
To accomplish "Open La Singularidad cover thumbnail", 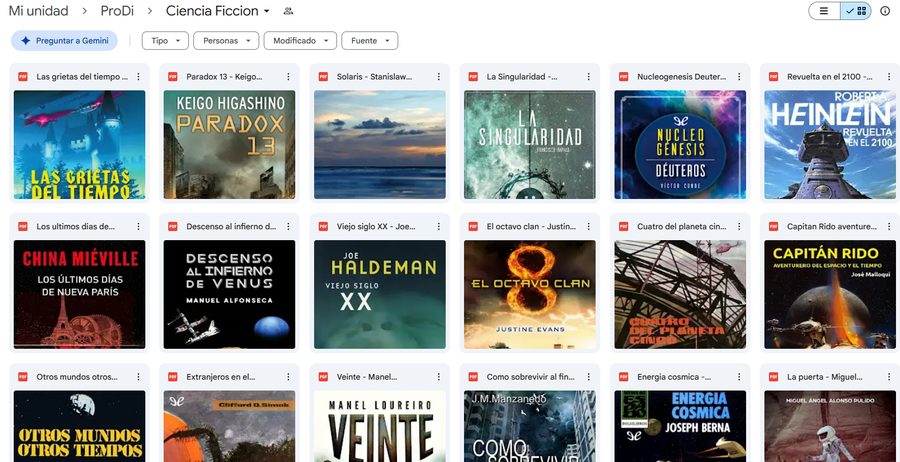I will 530,145.
